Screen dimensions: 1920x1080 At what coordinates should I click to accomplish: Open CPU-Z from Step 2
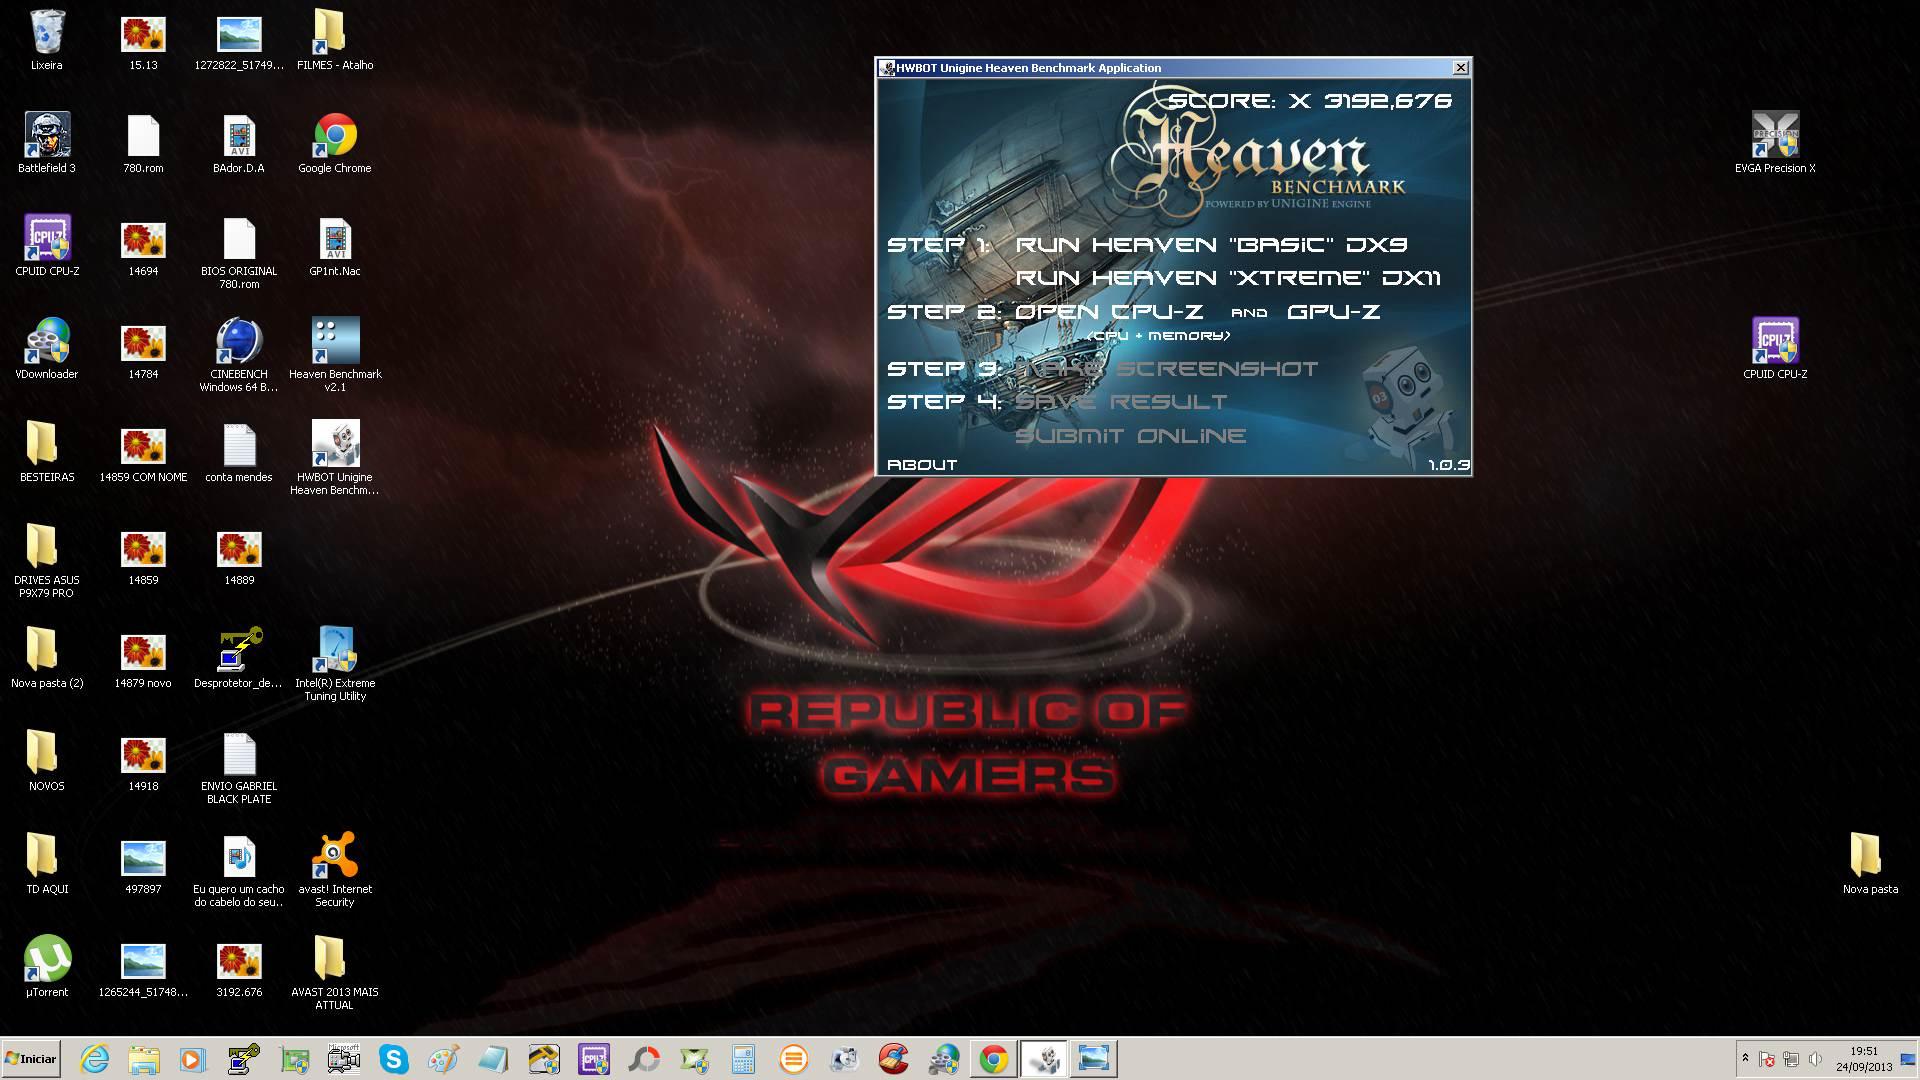[x=1109, y=312]
